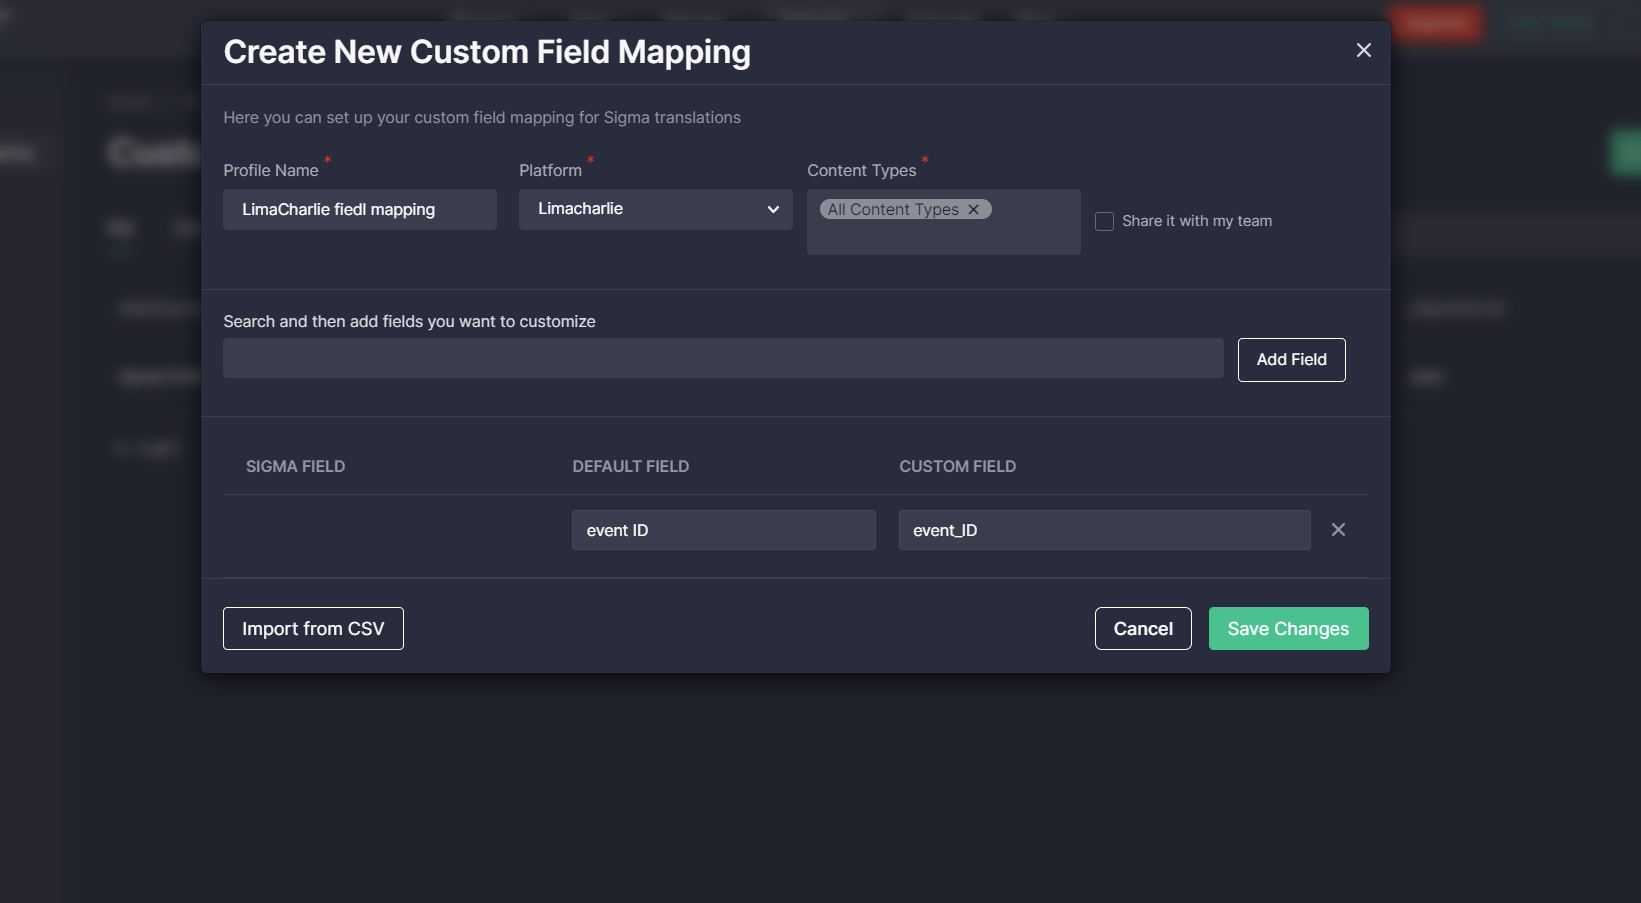
Task: Focus the Profile Name text field
Action: click(x=359, y=209)
